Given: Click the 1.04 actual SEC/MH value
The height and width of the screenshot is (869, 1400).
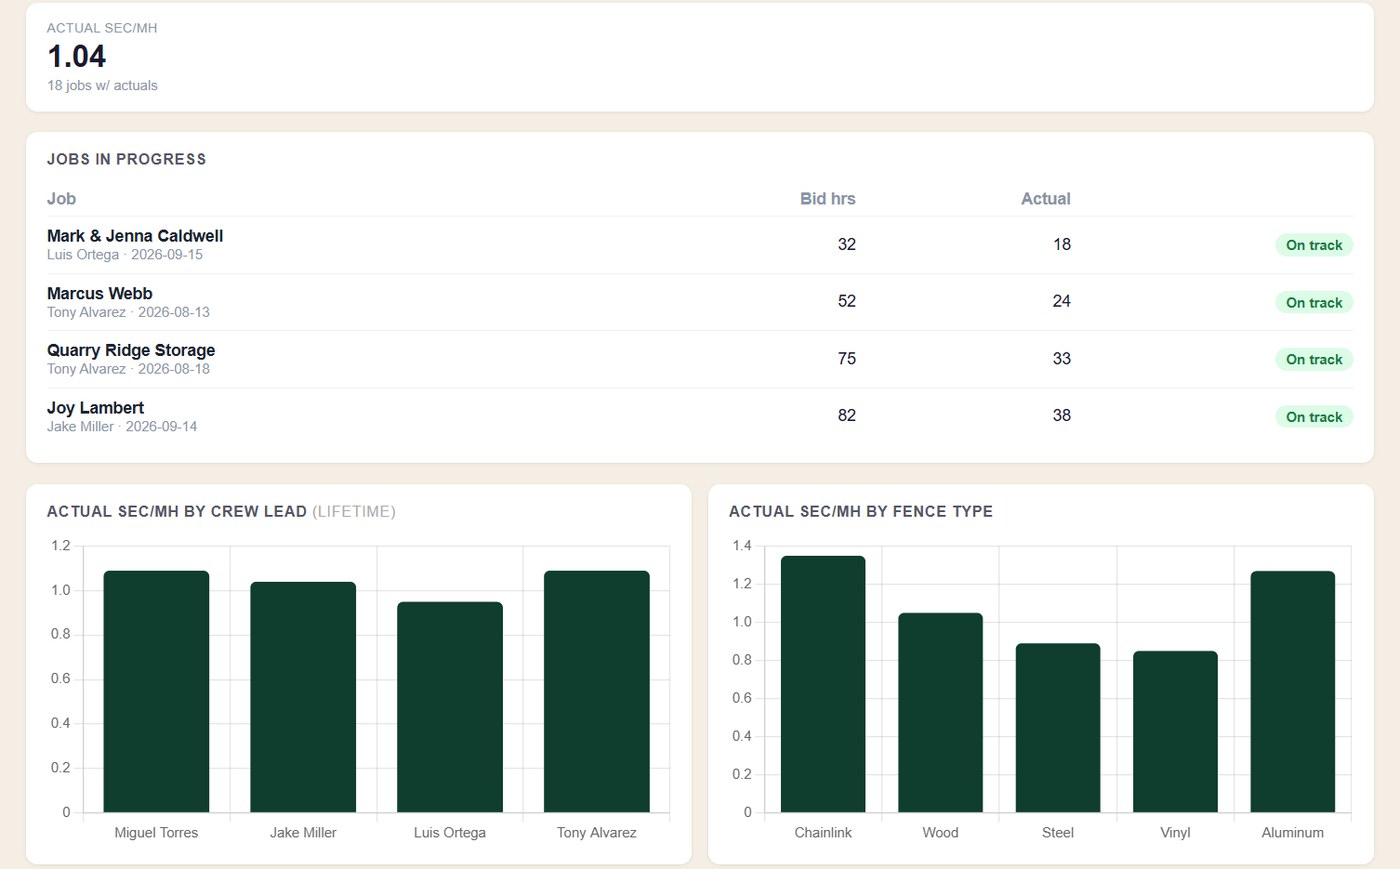Looking at the screenshot, I should (x=77, y=56).
